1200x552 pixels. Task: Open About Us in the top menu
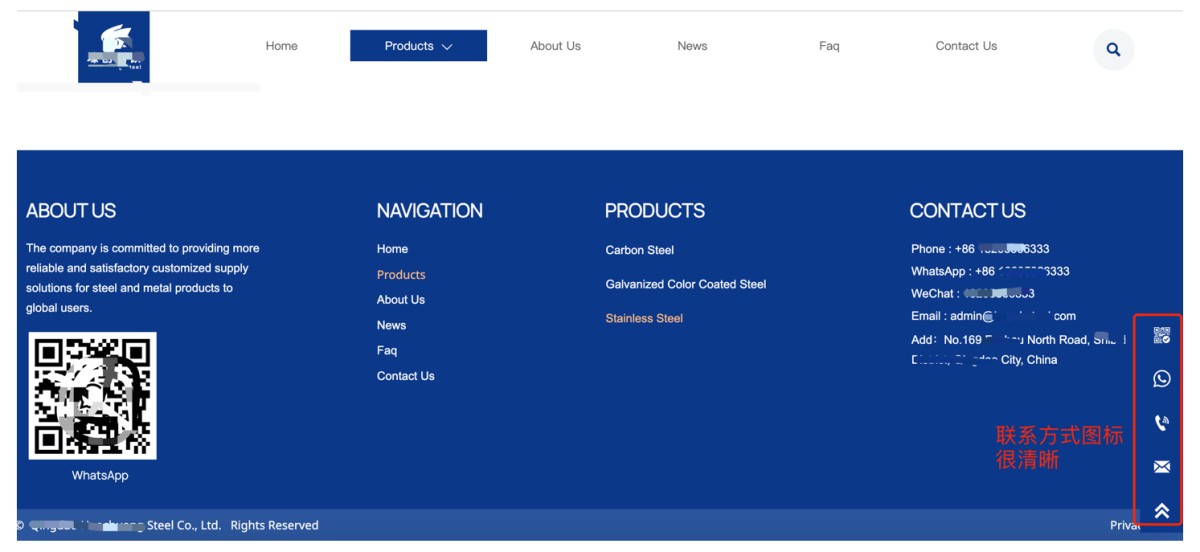(555, 46)
